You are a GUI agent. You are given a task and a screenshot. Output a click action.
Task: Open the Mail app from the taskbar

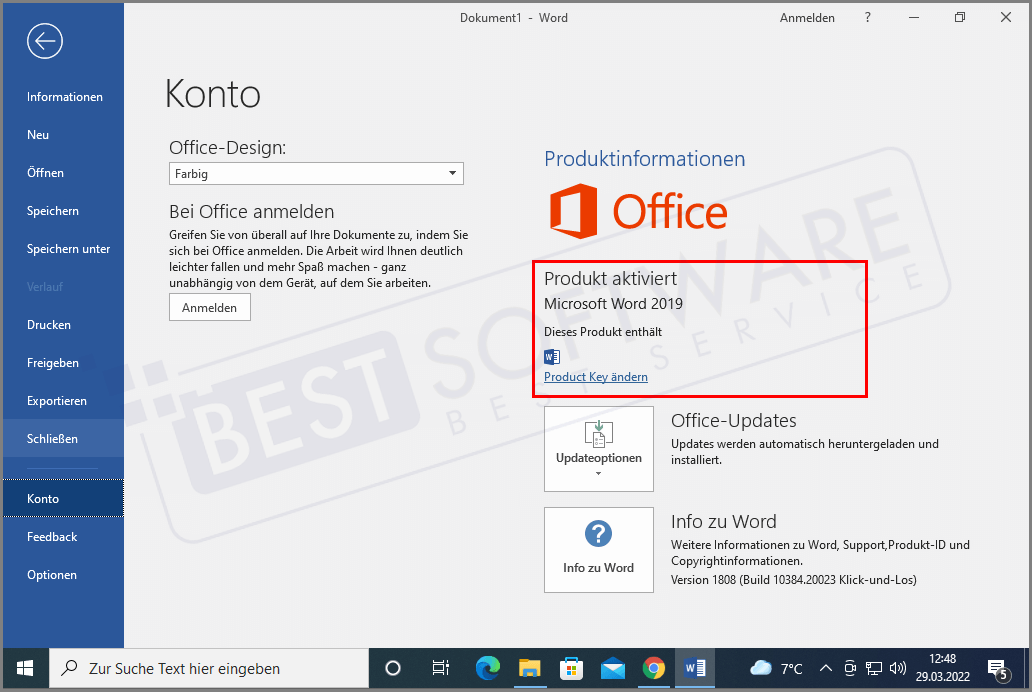612,668
